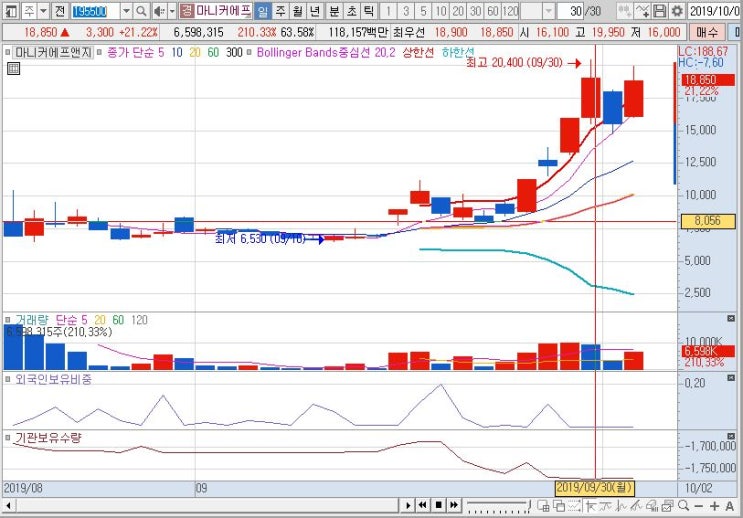This screenshot has width=743, height=518.
Task: Choose the 30 interval button
Action: coord(476,11)
